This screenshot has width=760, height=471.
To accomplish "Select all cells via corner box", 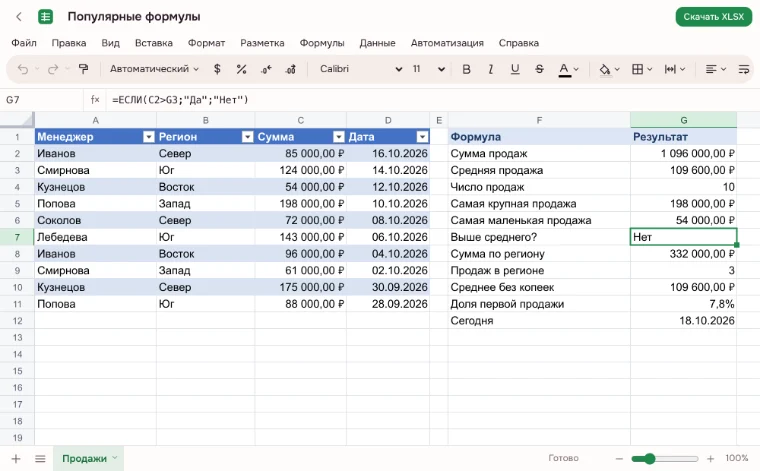I will coord(17,120).
